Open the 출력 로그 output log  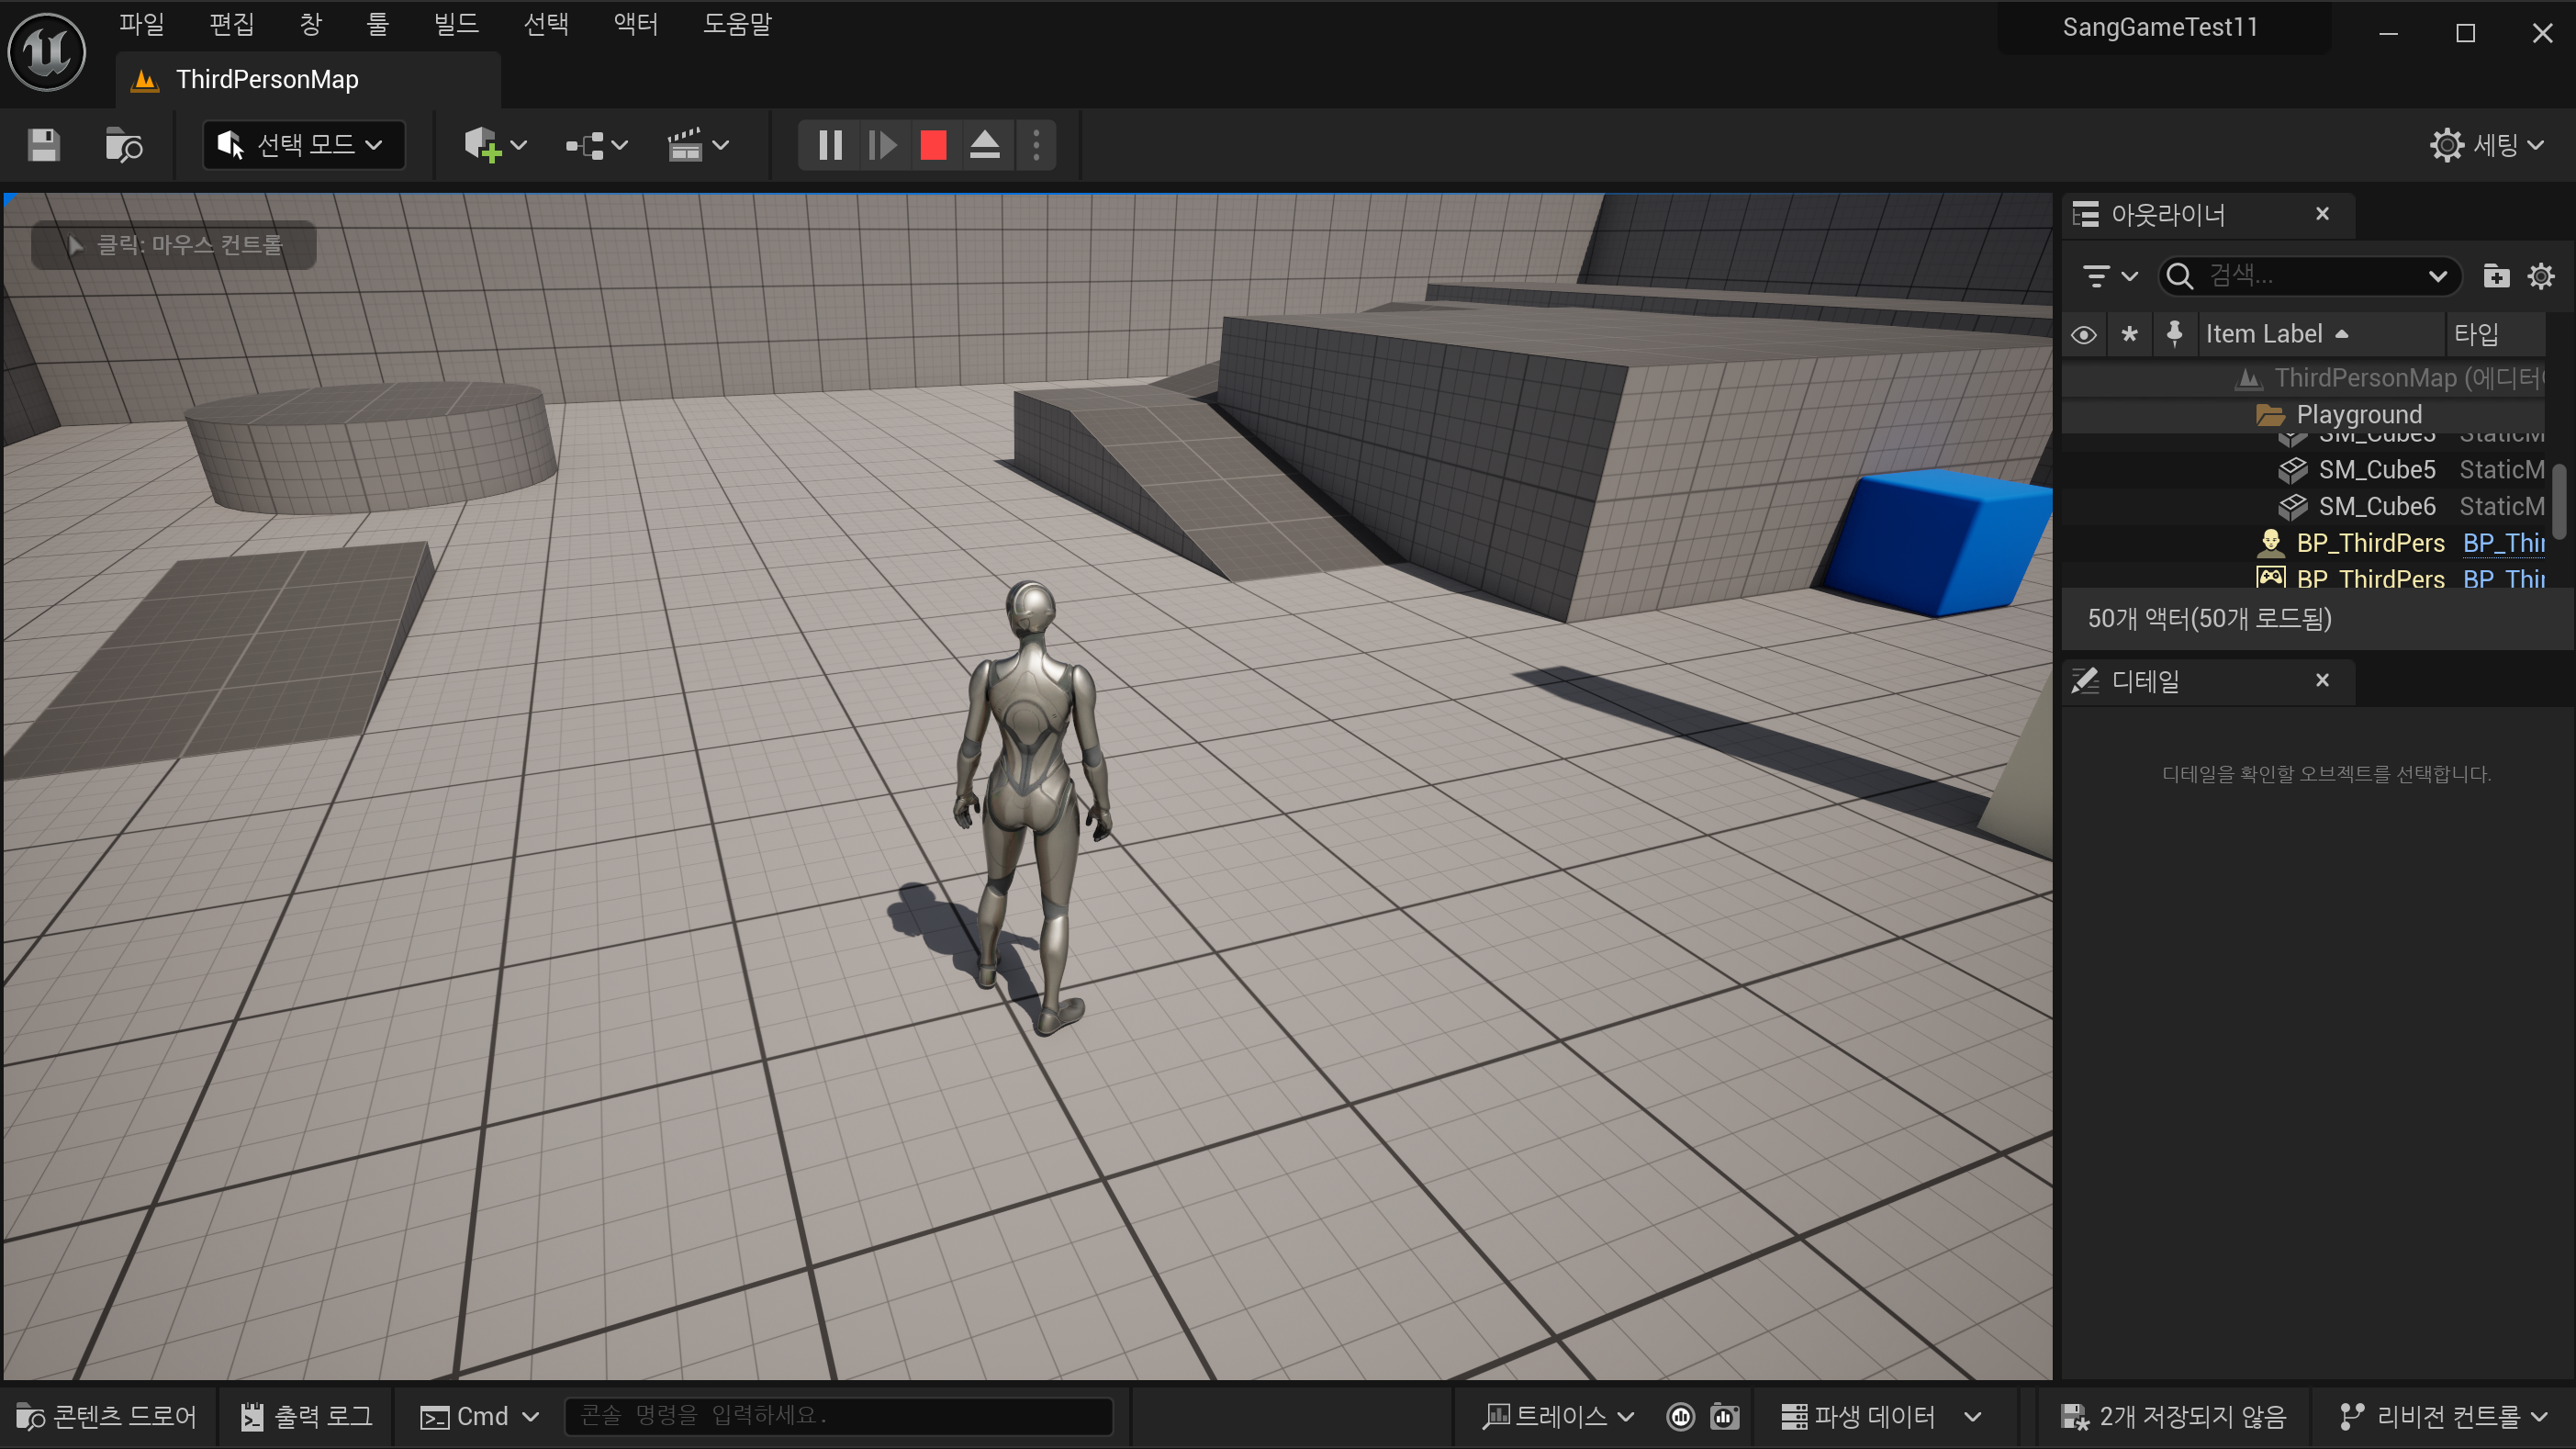[x=307, y=1416]
